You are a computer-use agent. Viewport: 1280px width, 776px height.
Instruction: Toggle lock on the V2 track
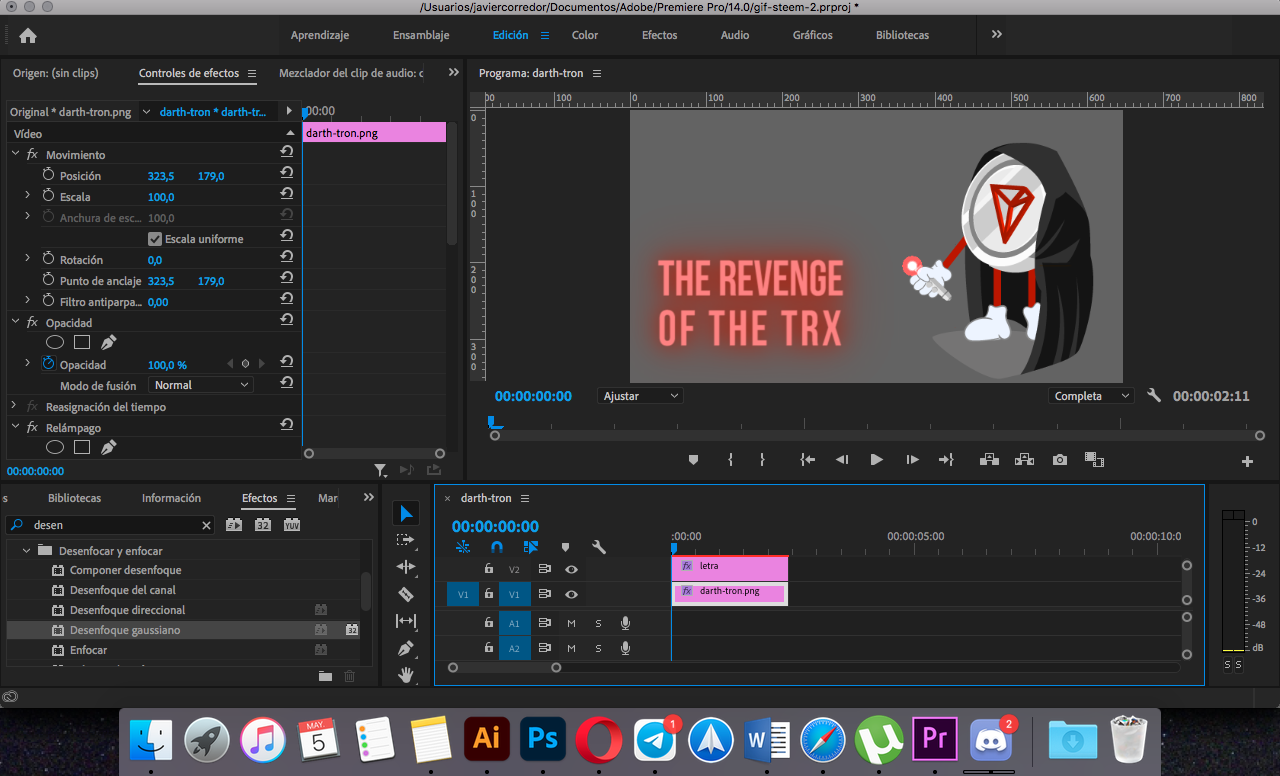(489, 569)
